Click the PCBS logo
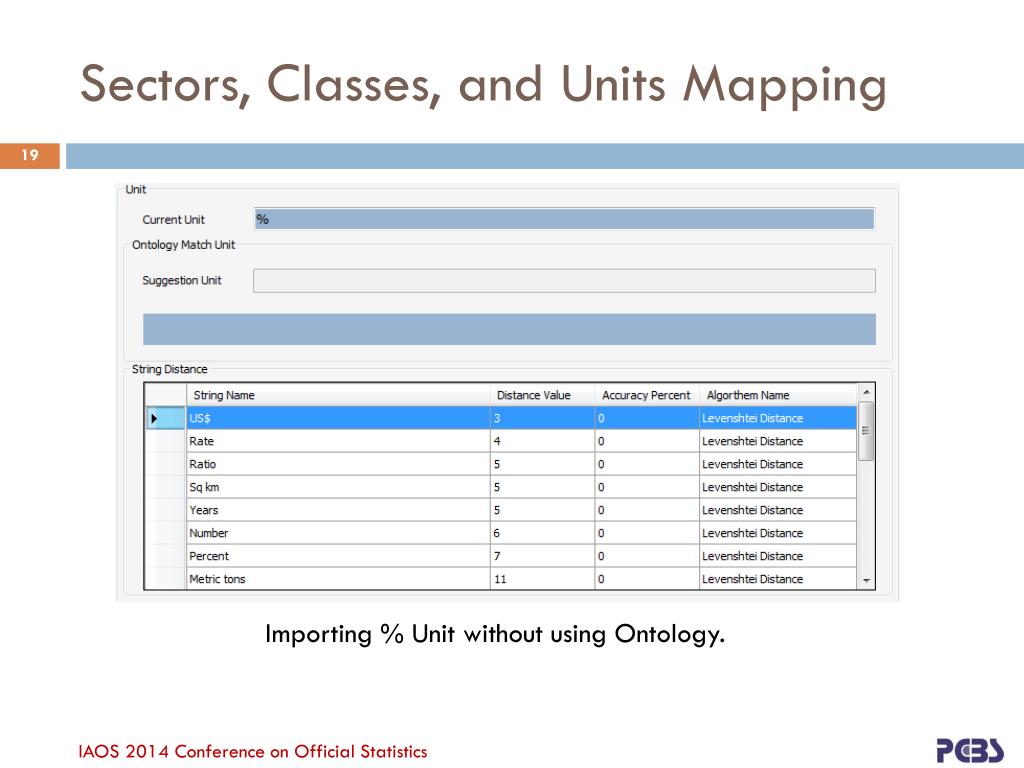Viewport: 1024px width, 768px height. tap(969, 750)
